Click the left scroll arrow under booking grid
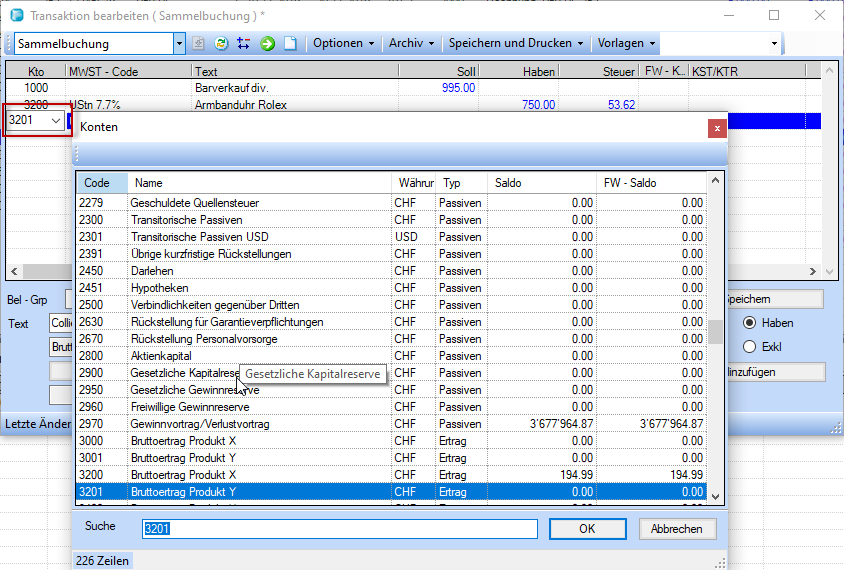This screenshot has width=844, height=570. tap(13, 272)
